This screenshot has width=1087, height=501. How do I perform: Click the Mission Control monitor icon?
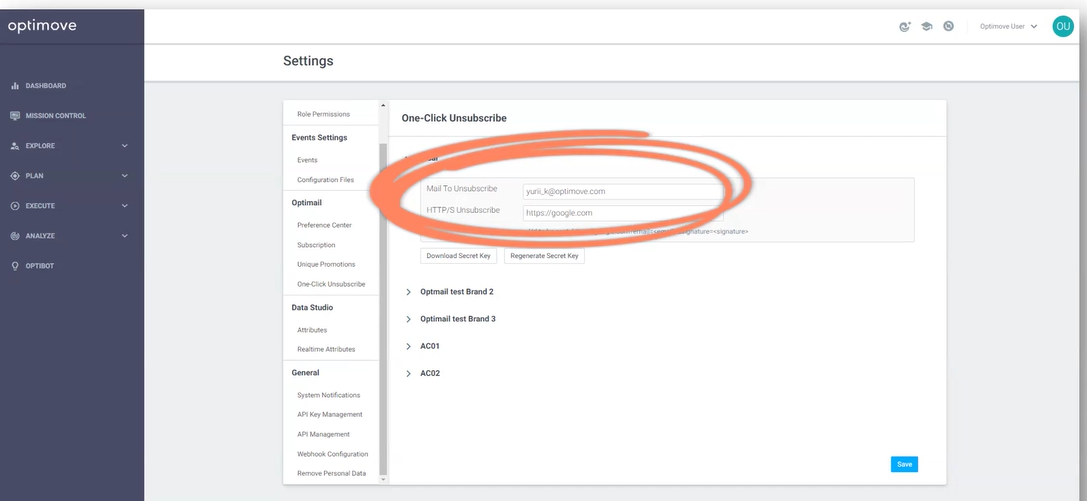point(15,116)
